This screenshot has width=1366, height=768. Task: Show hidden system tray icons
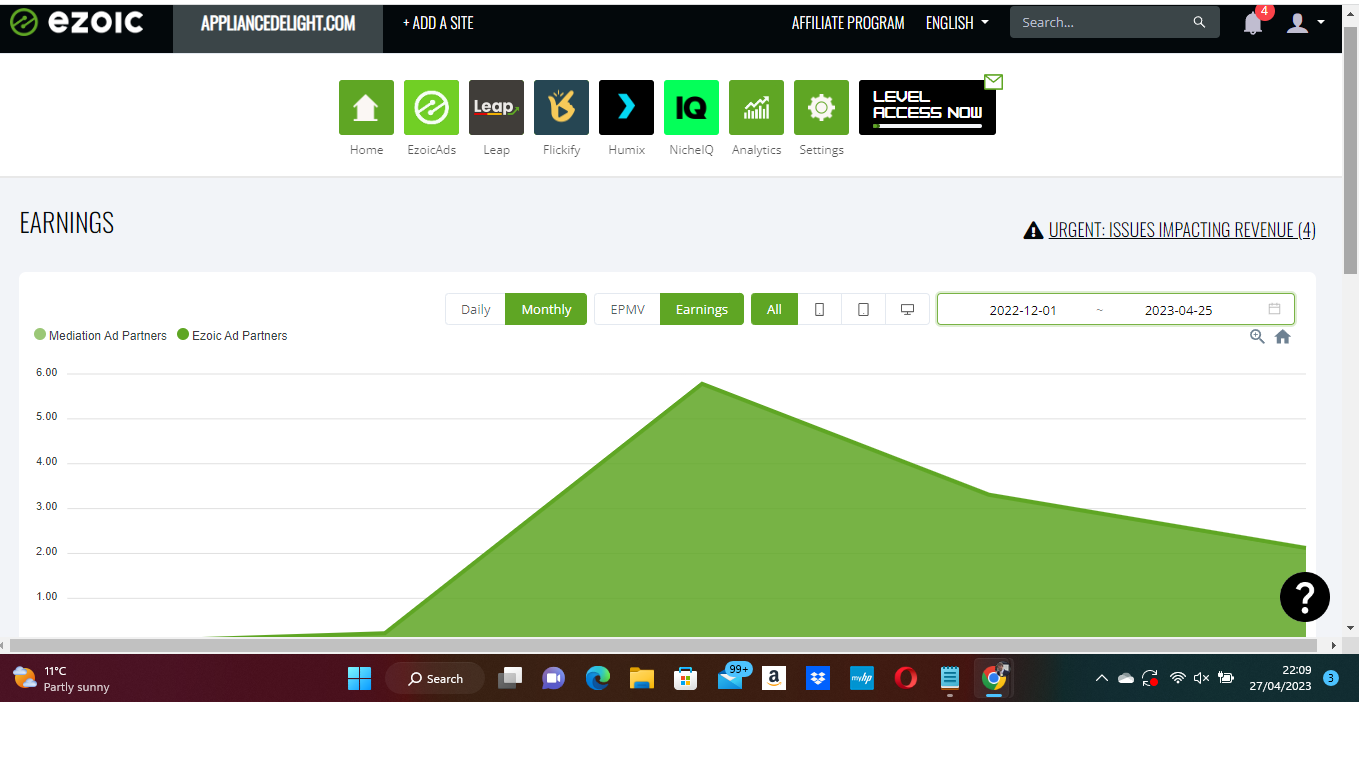click(x=1101, y=678)
